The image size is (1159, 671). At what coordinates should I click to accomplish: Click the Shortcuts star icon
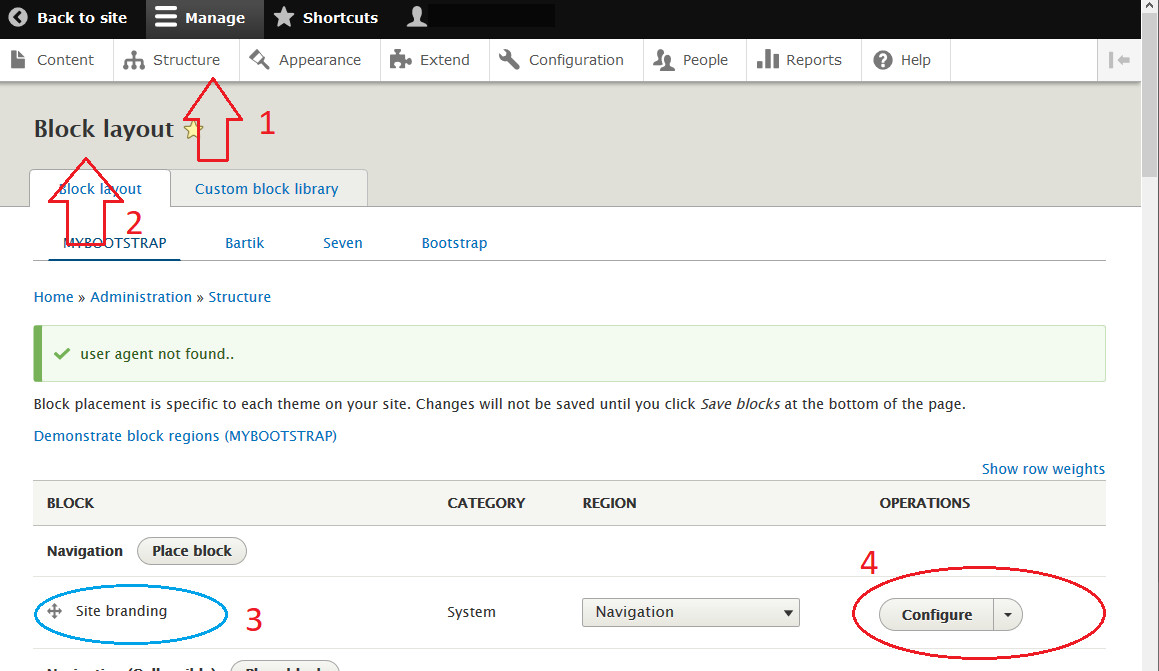click(x=283, y=17)
